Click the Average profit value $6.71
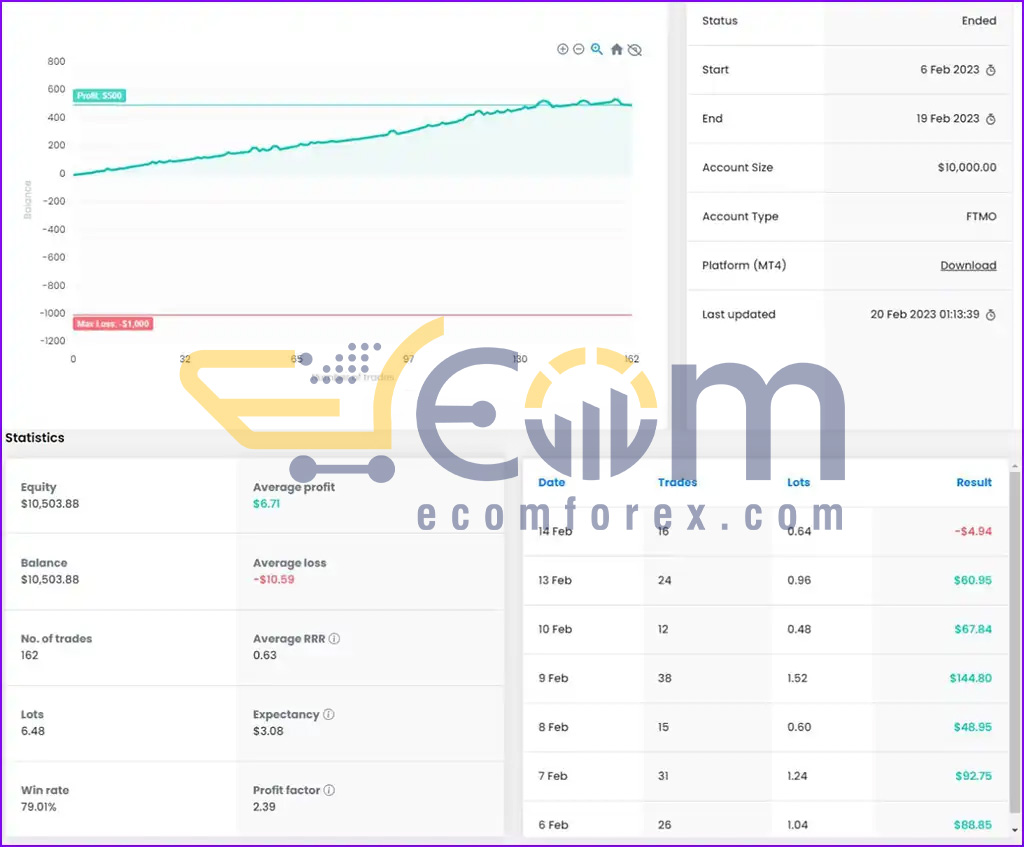Image resolution: width=1024 pixels, height=847 pixels. point(266,504)
